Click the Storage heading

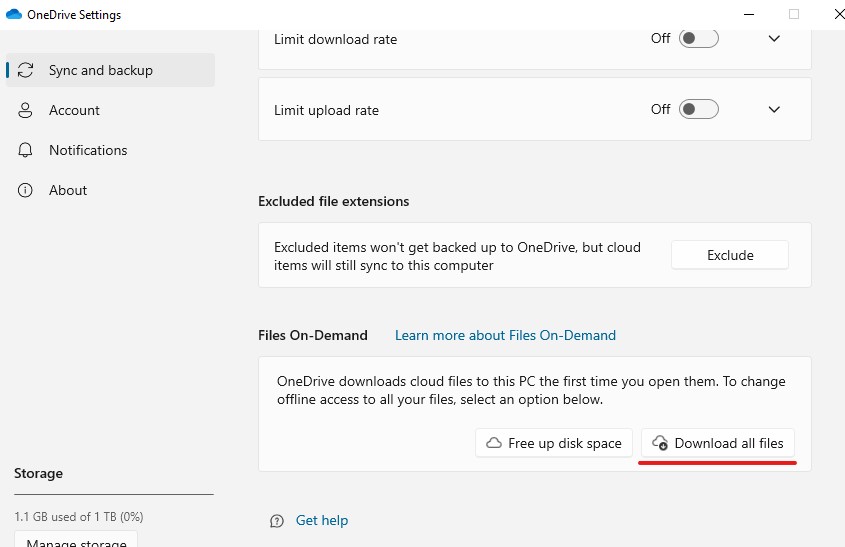(x=38, y=473)
